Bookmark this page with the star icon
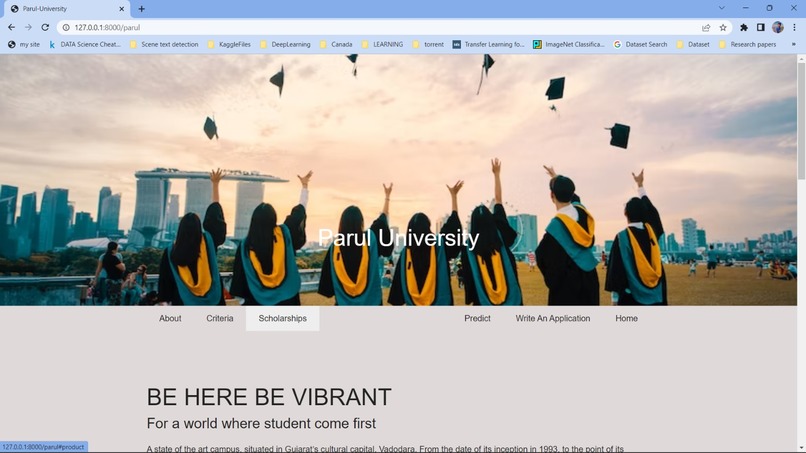 point(723,28)
